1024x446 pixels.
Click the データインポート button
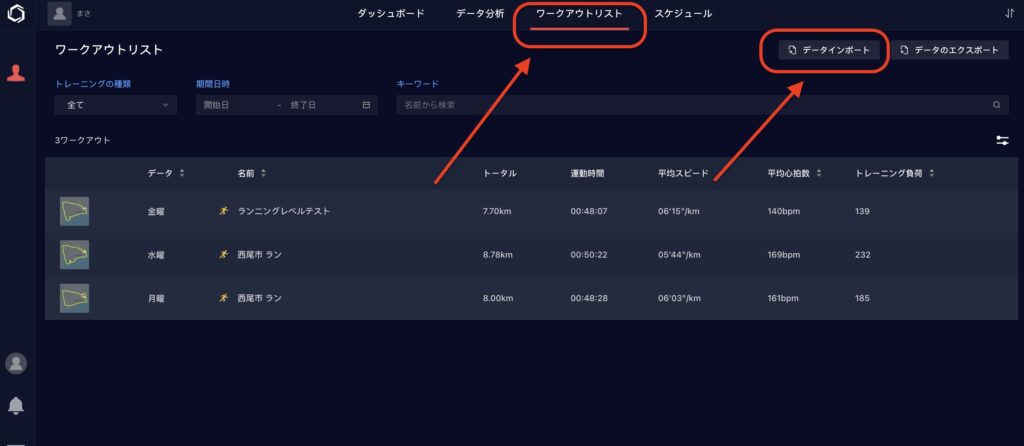tap(821, 50)
